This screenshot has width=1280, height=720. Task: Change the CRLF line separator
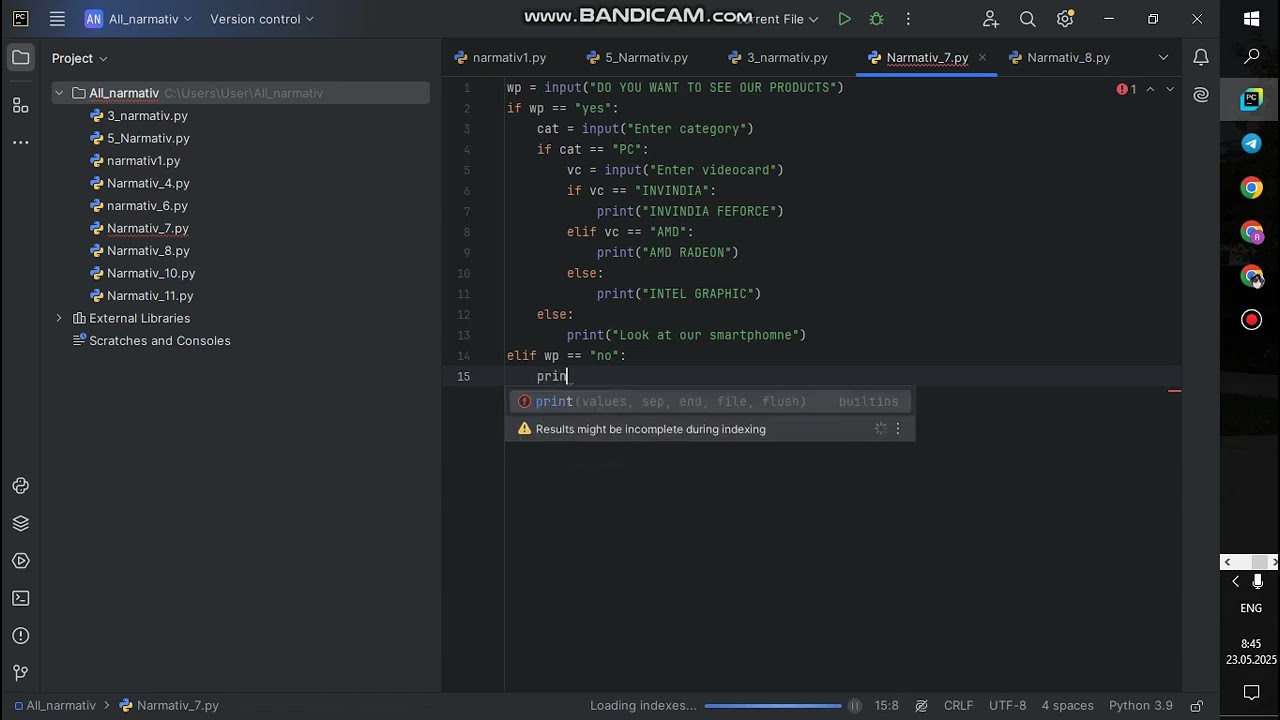(958, 706)
